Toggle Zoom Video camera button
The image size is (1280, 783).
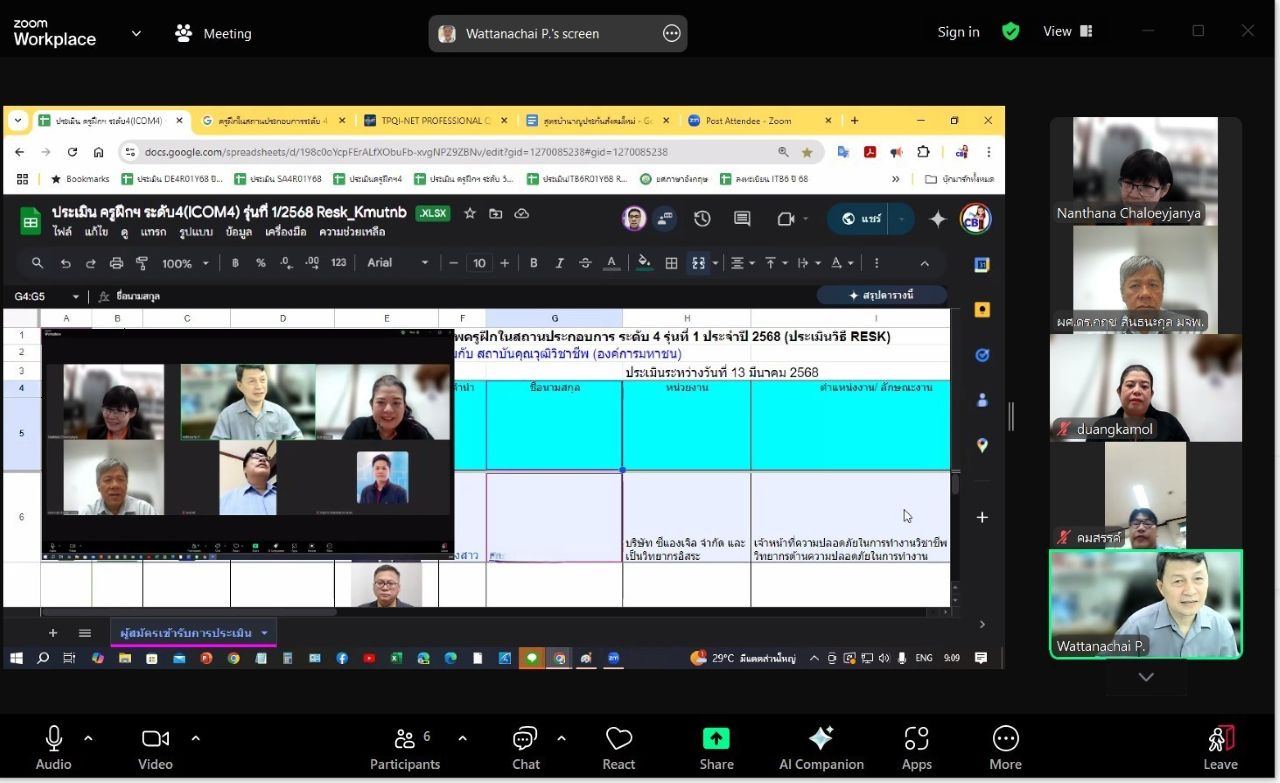click(155, 747)
